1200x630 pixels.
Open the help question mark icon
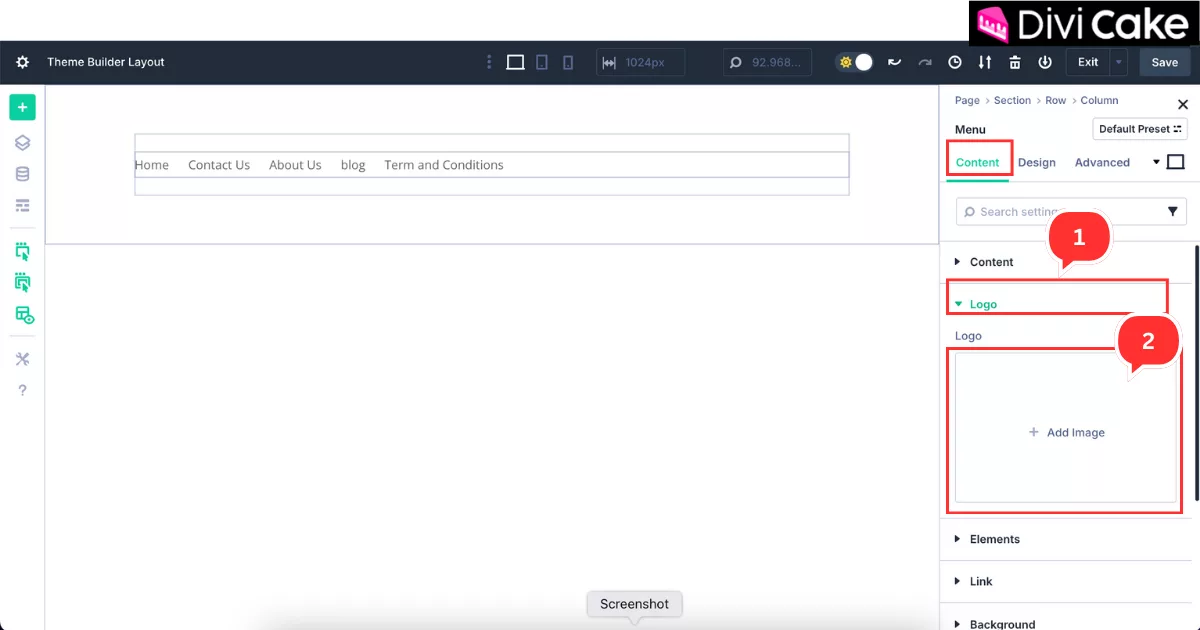[22, 390]
